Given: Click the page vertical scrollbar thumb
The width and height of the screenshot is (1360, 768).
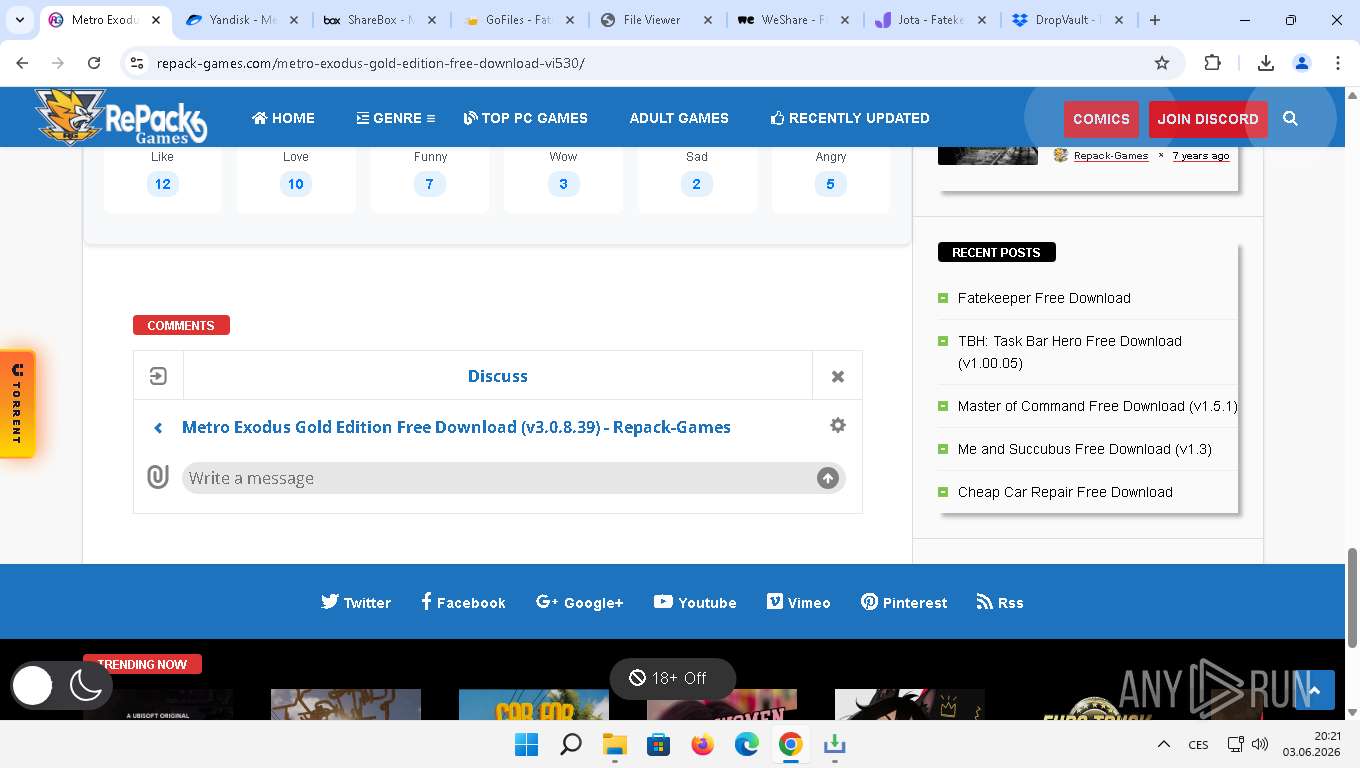Looking at the screenshot, I should point(1352,597).
